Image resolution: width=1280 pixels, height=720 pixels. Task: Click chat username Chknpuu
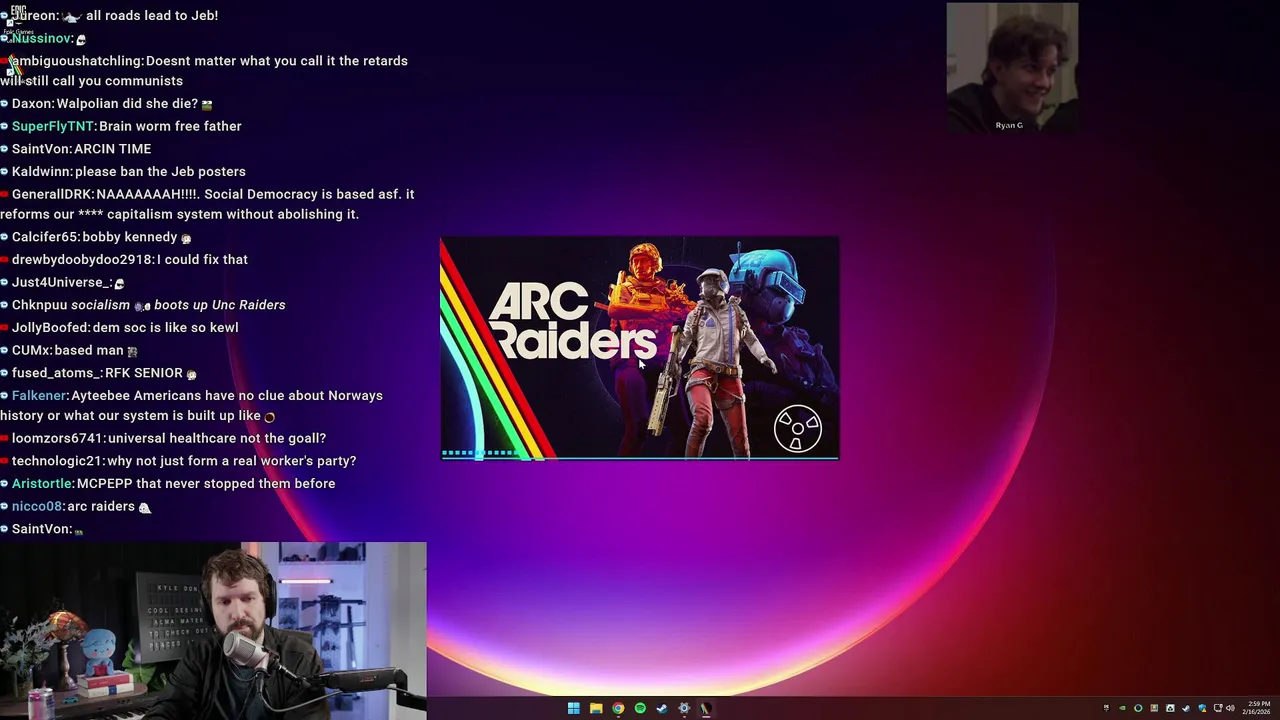click(39, 305)
